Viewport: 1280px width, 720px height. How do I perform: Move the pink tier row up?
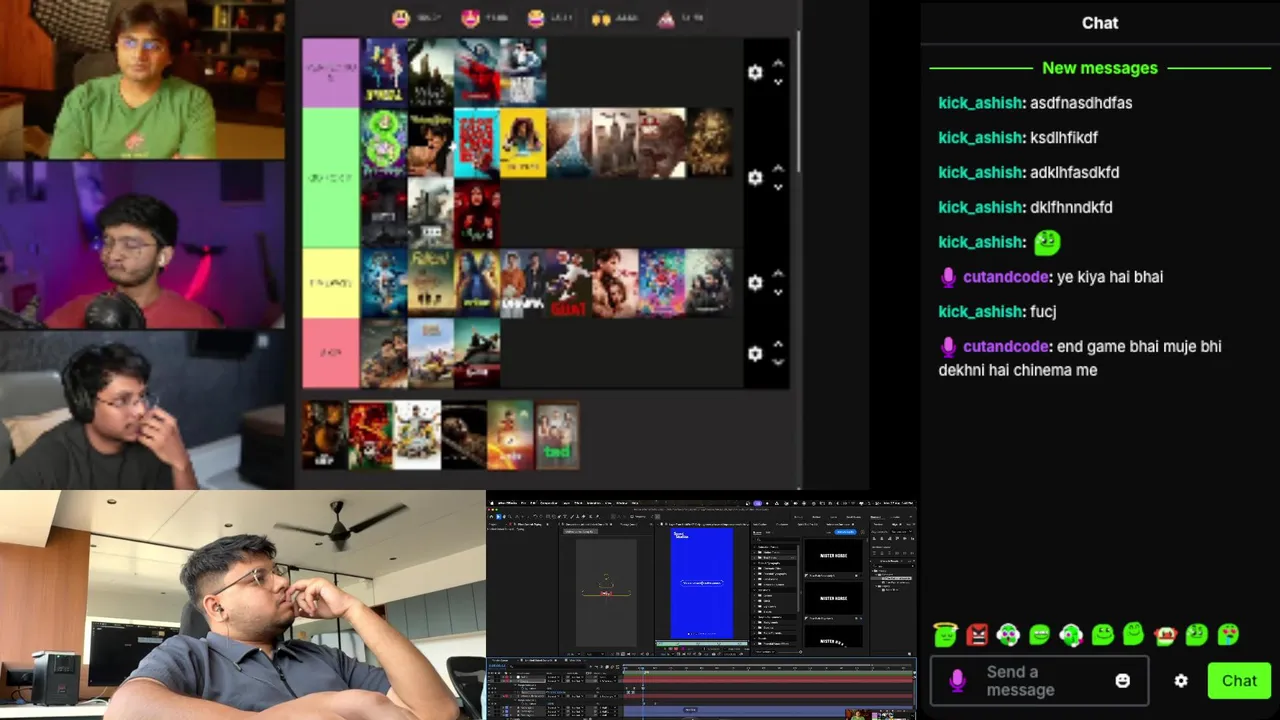(x=778, y=344)
